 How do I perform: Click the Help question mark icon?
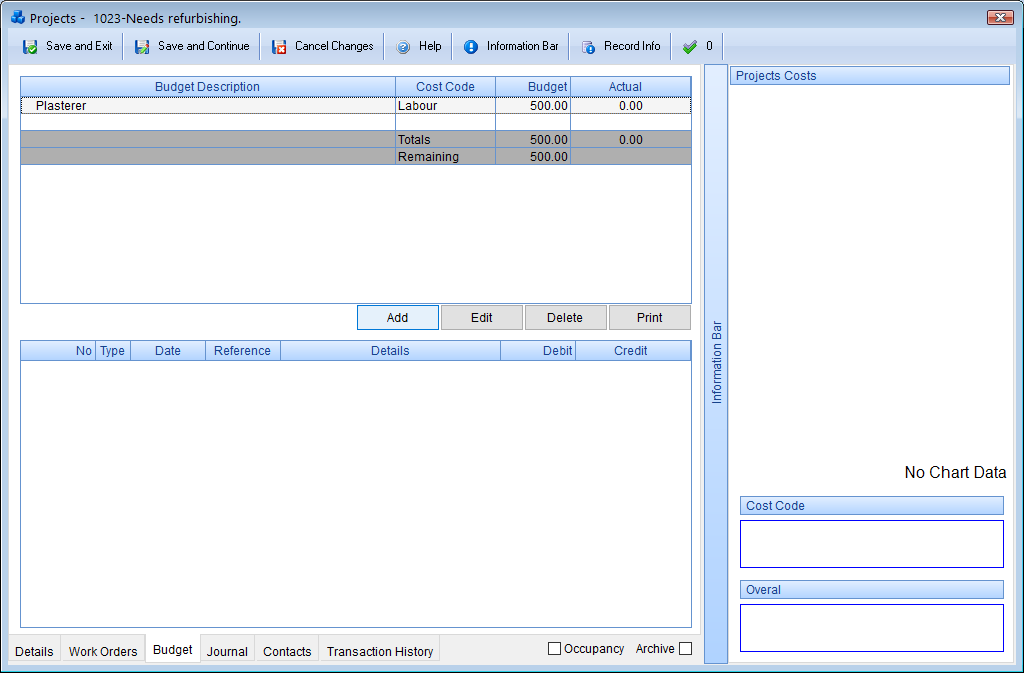coord(404,47)
